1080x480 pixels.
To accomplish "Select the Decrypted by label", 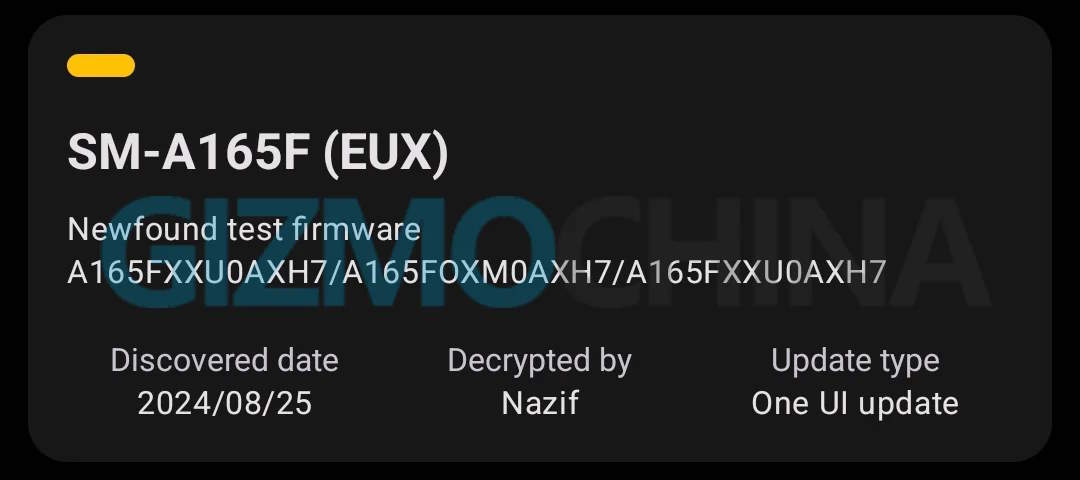I will coord(539,362).
